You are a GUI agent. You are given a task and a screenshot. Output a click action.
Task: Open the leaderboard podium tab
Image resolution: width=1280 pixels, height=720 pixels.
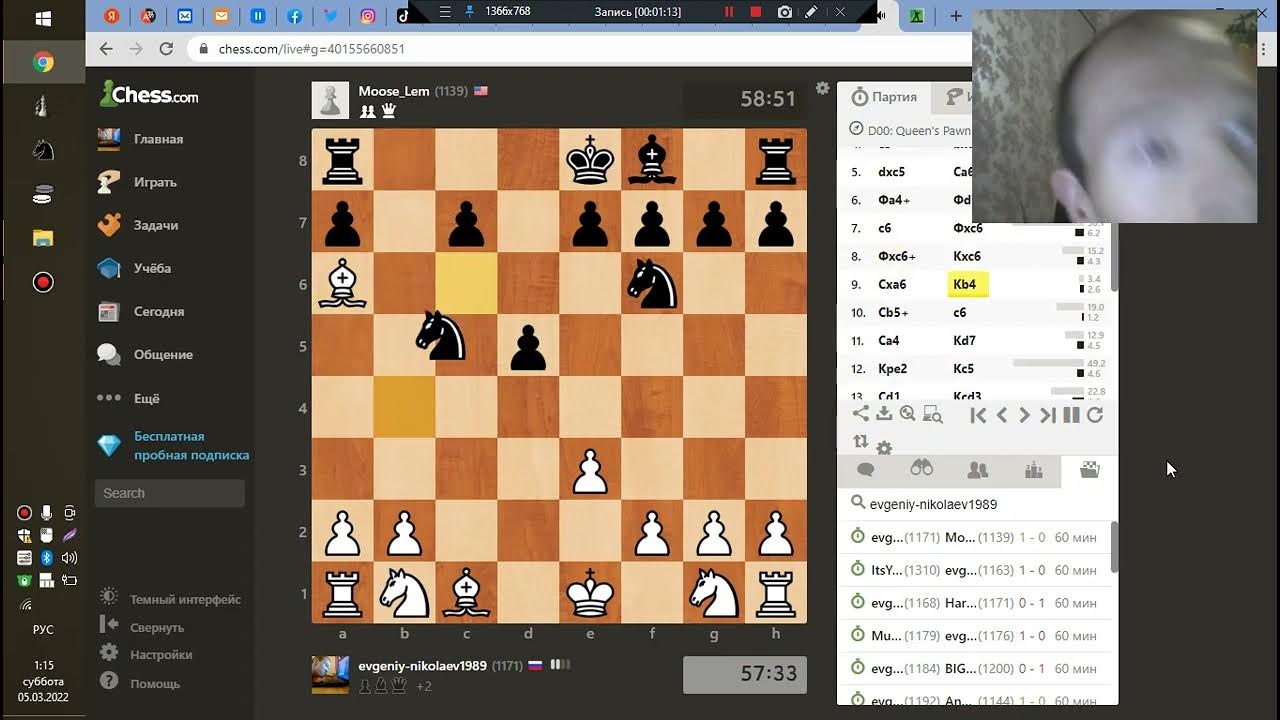pos(1034,470)
